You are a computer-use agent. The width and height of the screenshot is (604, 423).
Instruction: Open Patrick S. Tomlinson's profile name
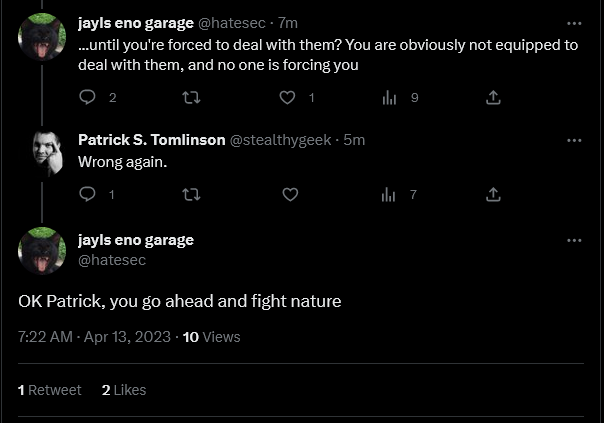tap(151, 140)
